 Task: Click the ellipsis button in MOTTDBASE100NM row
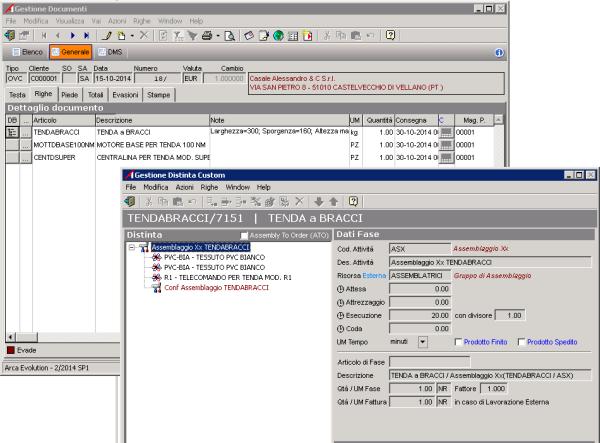(26, 145)
